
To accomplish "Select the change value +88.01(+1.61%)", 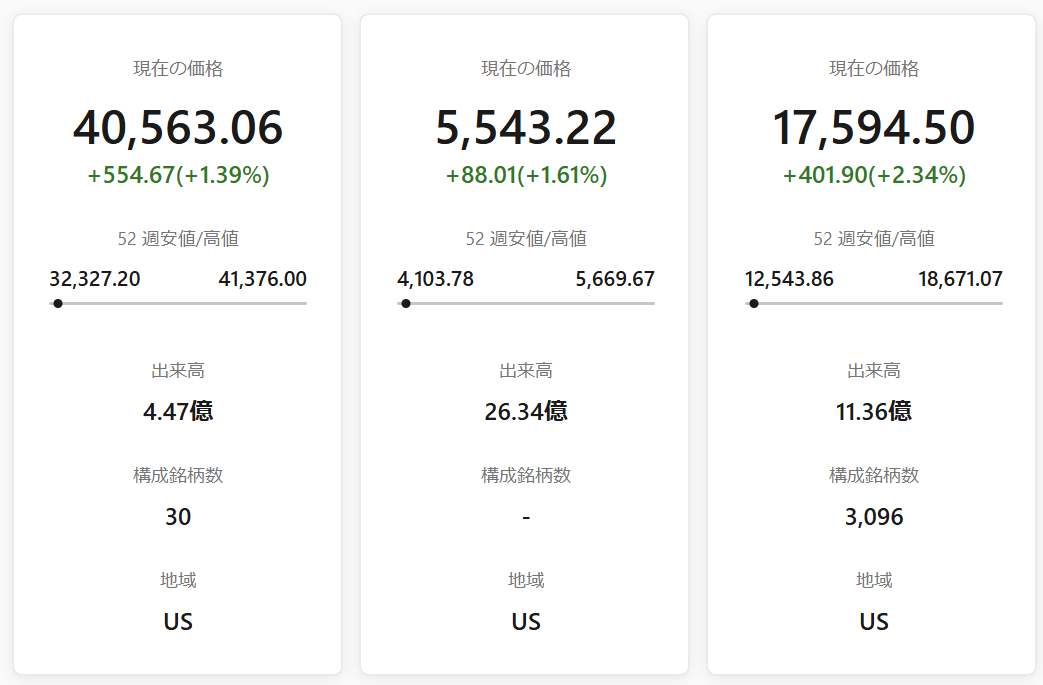I will (x=526, y=175).
